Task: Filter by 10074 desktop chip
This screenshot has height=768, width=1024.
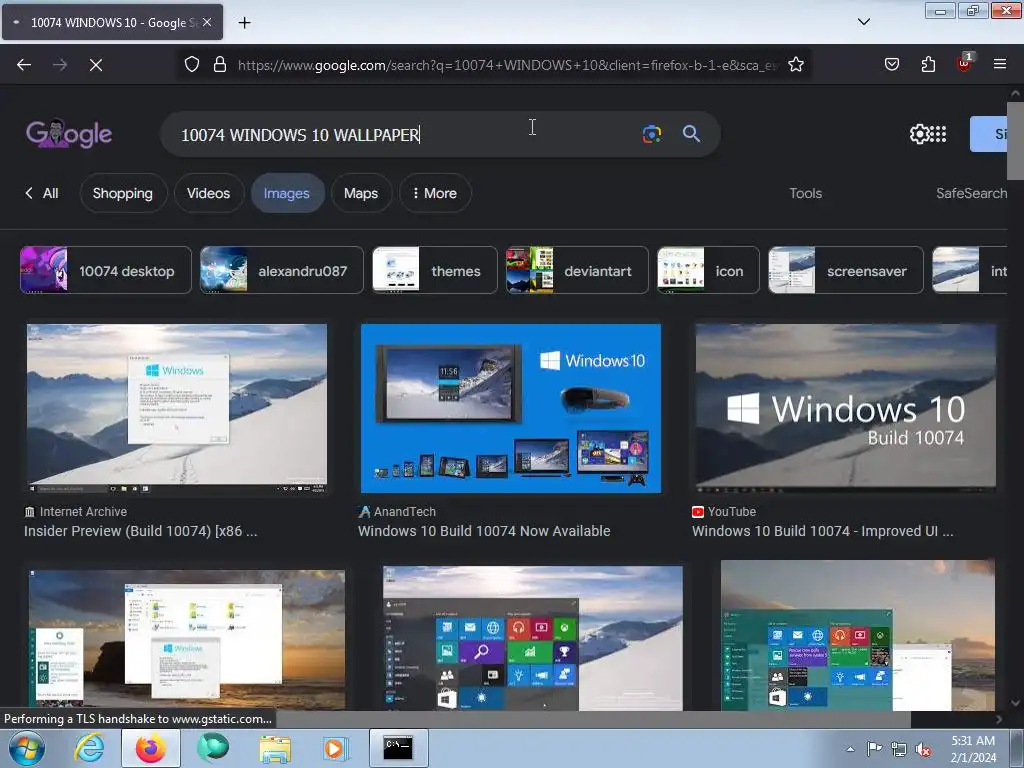Action: (x=106, y=270)
